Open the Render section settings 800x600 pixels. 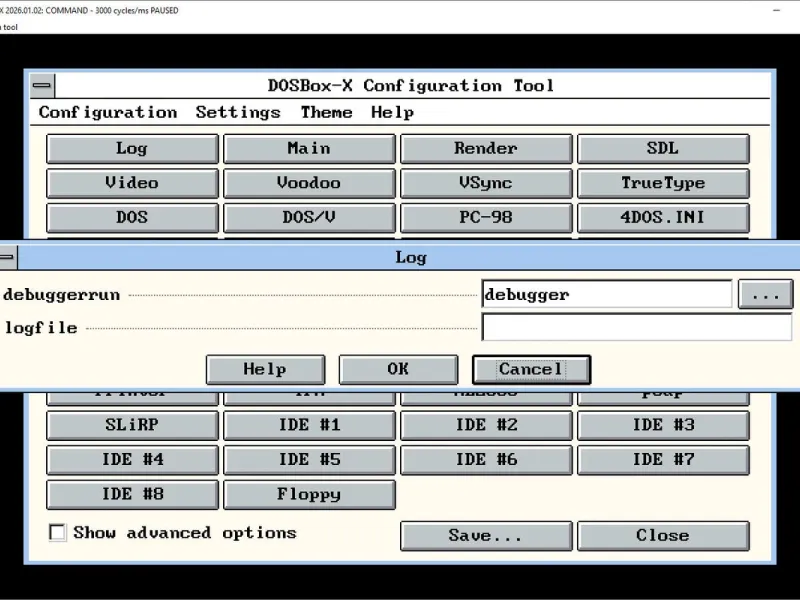(486, 148)
